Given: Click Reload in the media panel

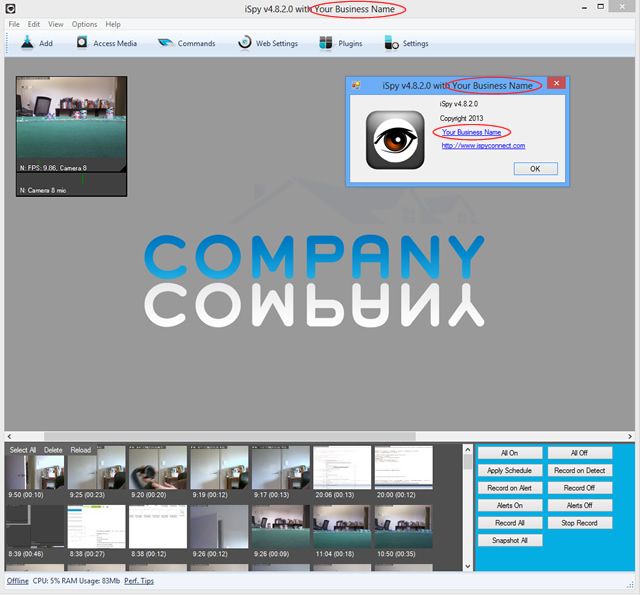Looking at the screenshot, I should pyautogui.click(x=80, y=450).
